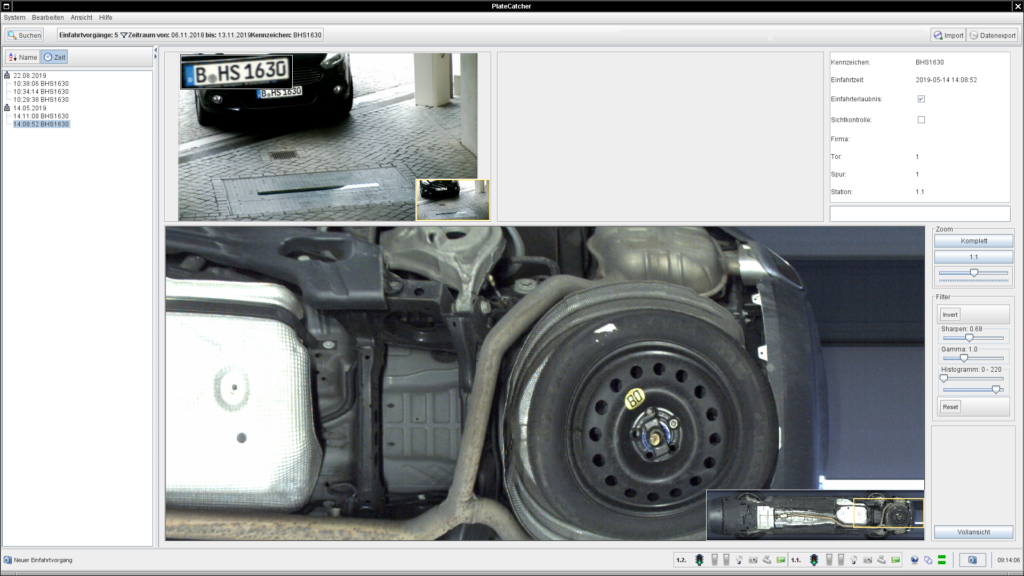The width and height of the screenshot is (1024, 576).
Task: Select the 14:11:08 BHS1630 entry
Action: click(40, 116)
